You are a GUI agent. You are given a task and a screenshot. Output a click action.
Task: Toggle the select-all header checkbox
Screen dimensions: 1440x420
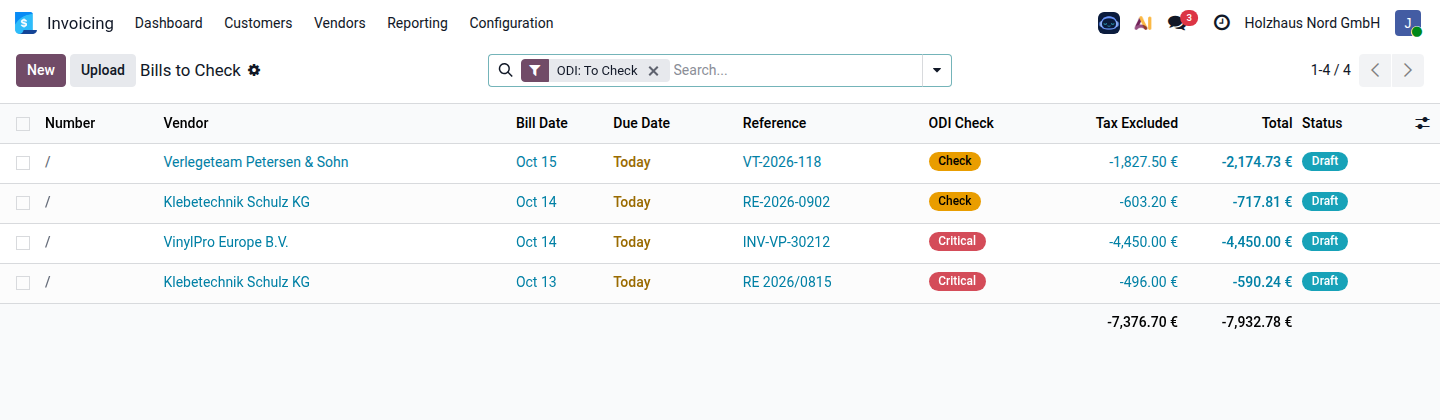pyautogui.click(x=23, y=124)
